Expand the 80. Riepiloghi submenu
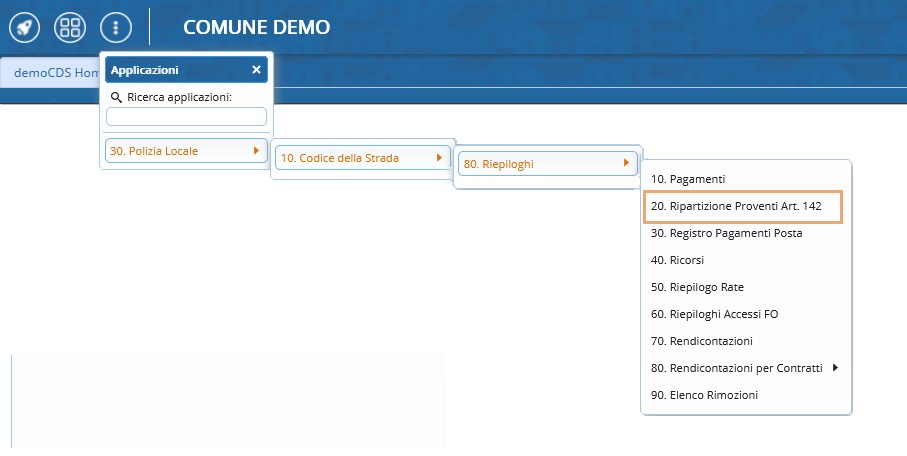 click(x=546, y=162)
